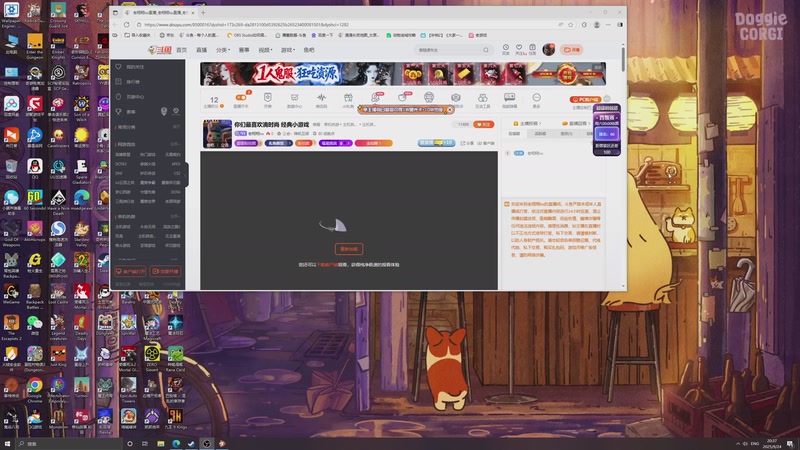Open WeChat desktop shortcut

coord(35,326)
